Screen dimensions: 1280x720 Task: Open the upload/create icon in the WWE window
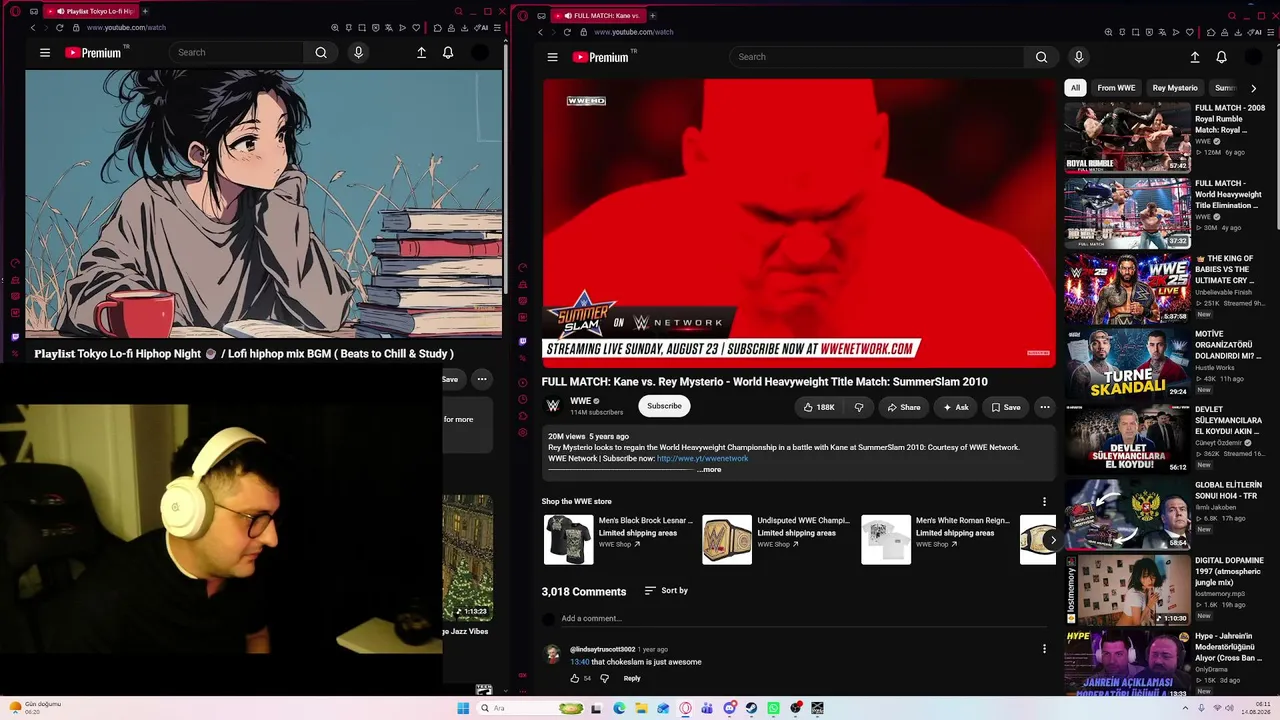[1194, 57]
